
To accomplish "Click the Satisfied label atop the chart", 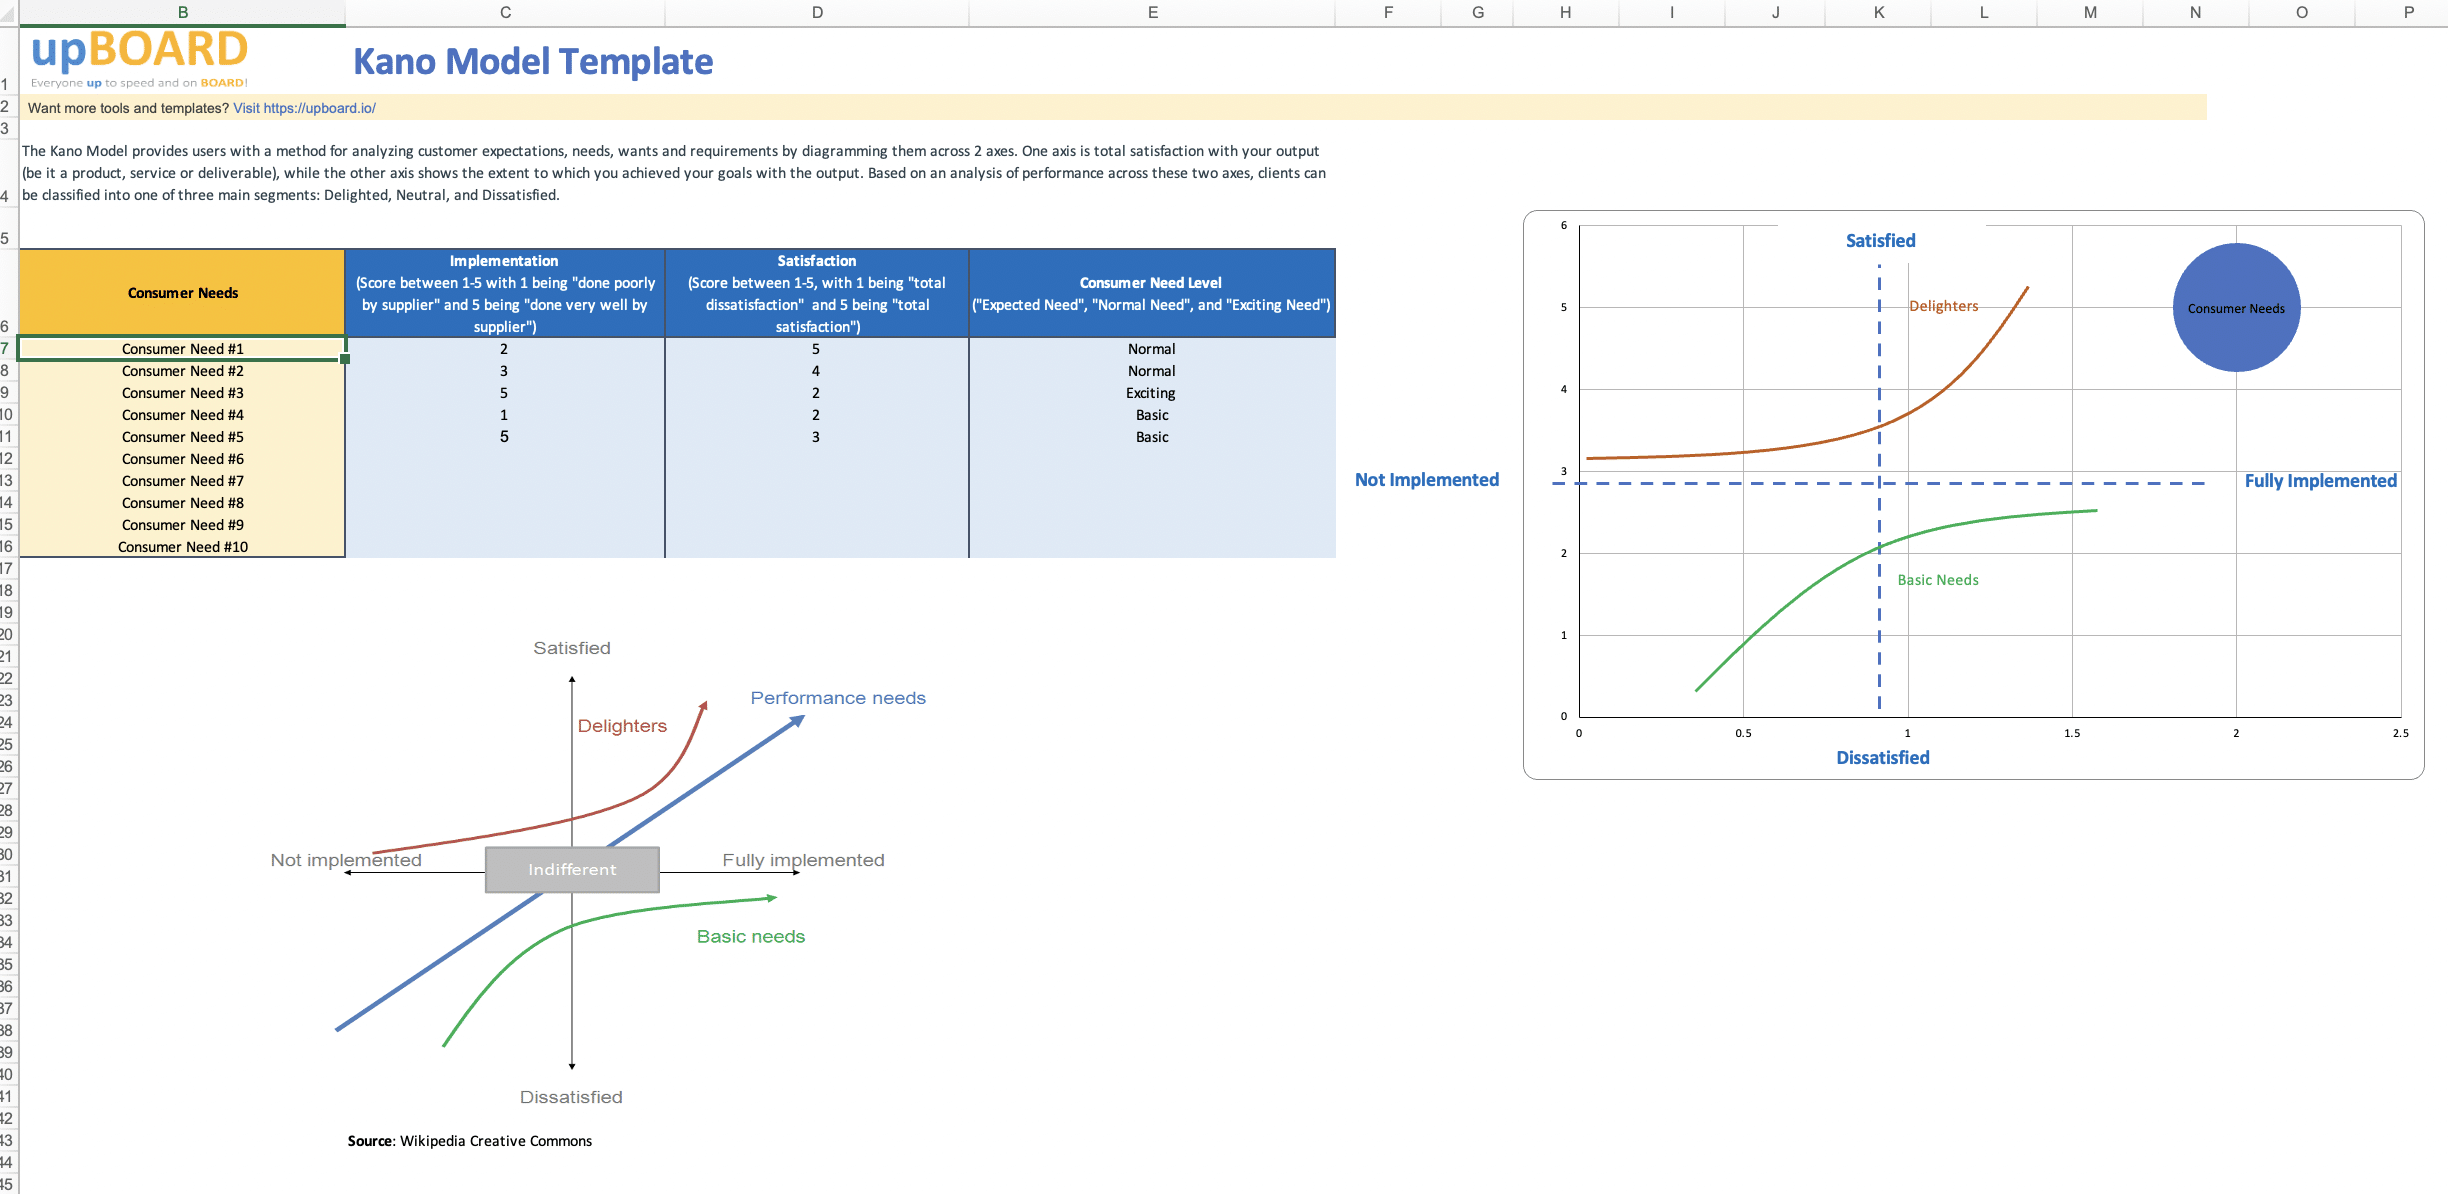I will (1880, 241).
